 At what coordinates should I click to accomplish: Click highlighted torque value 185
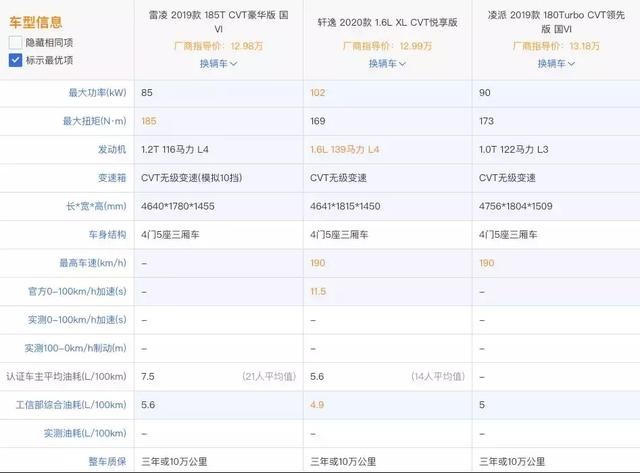tap(149, 121)
